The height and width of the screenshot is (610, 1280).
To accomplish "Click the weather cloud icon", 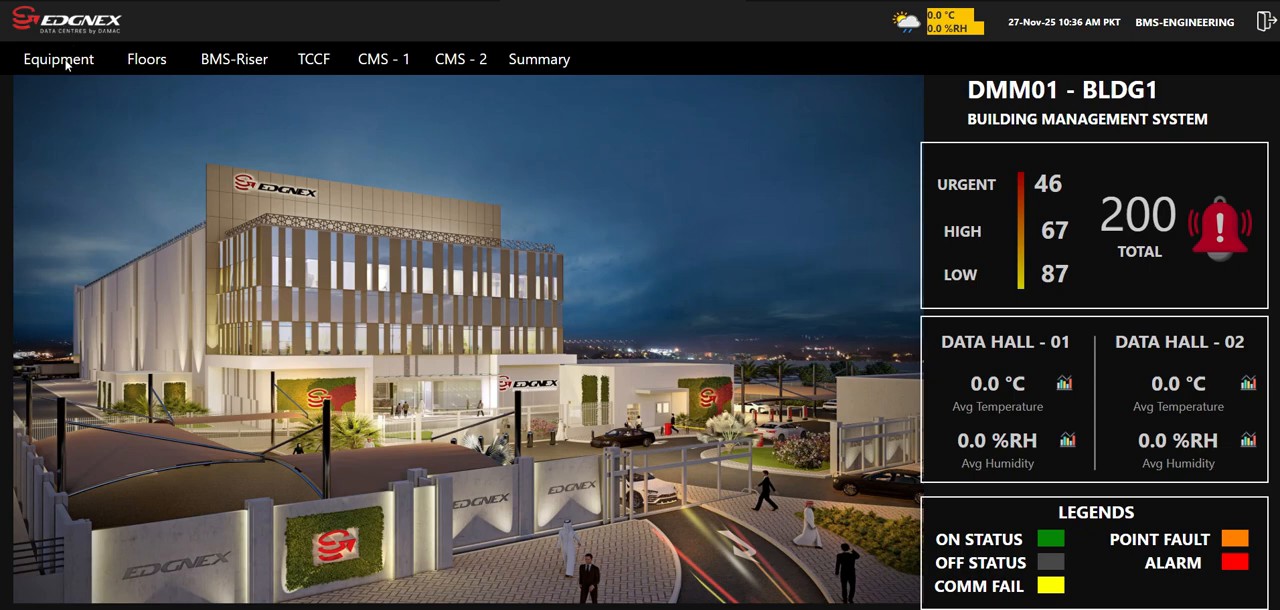I will pos(907,21).
